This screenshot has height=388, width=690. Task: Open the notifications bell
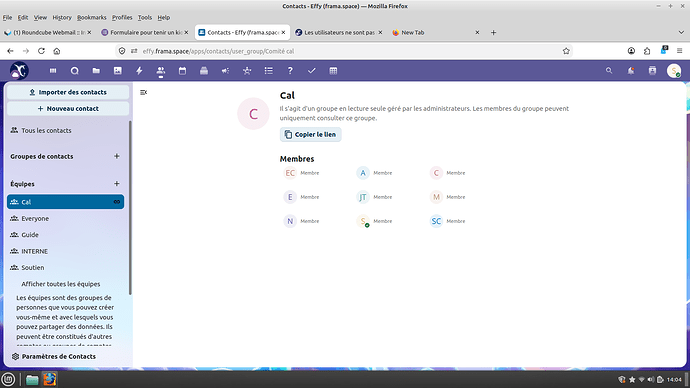(631, 70)
